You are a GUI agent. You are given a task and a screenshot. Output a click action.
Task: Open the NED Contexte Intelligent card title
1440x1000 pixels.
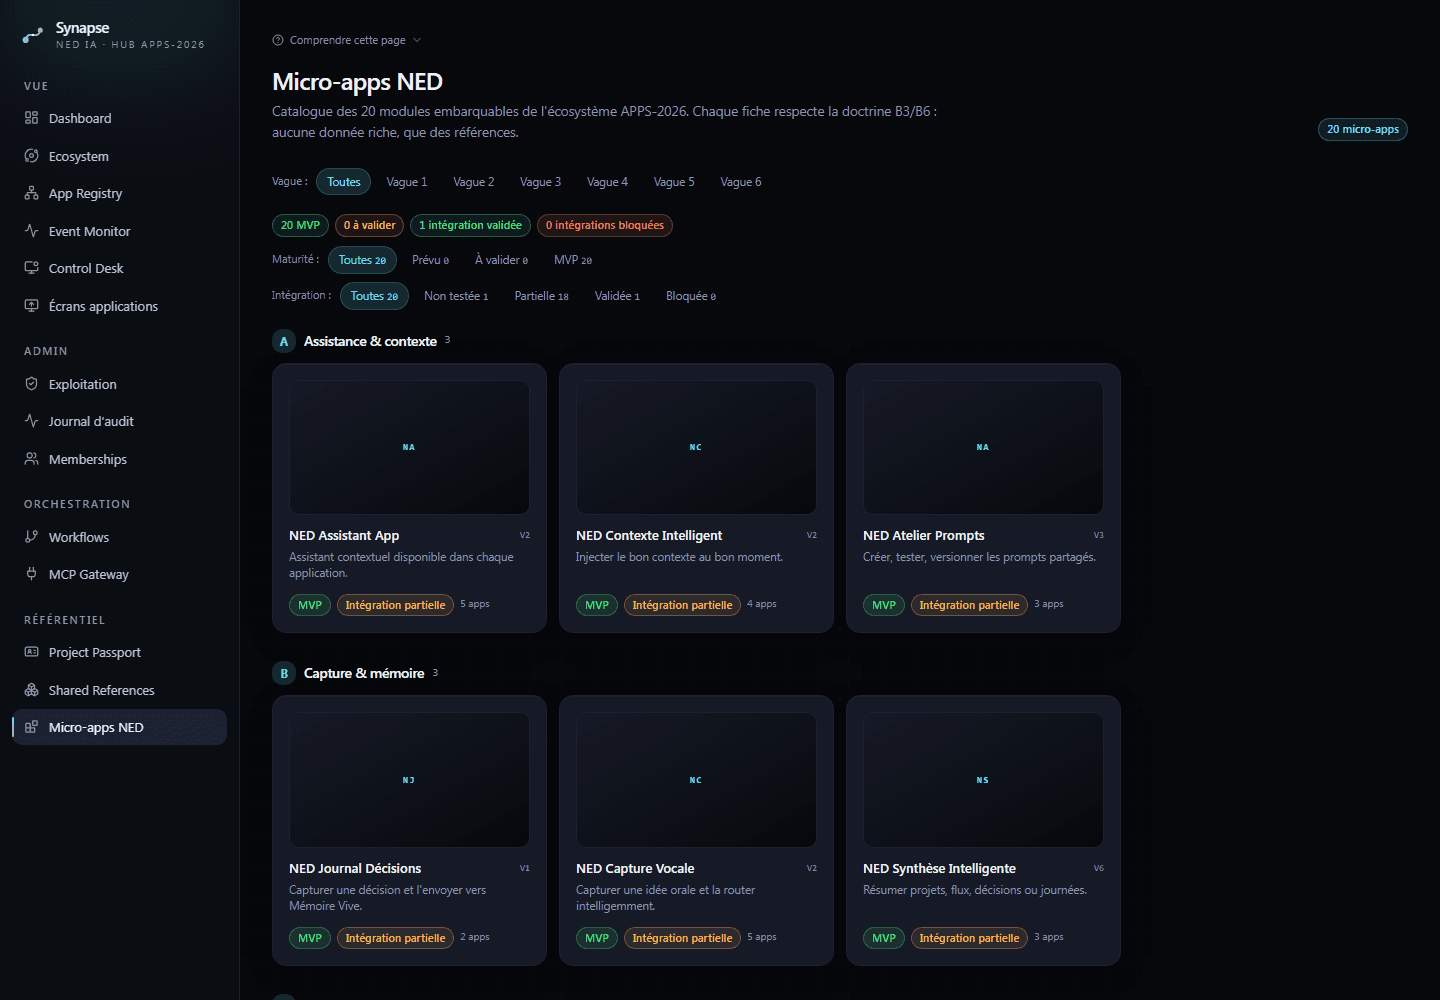click(648, 536)
